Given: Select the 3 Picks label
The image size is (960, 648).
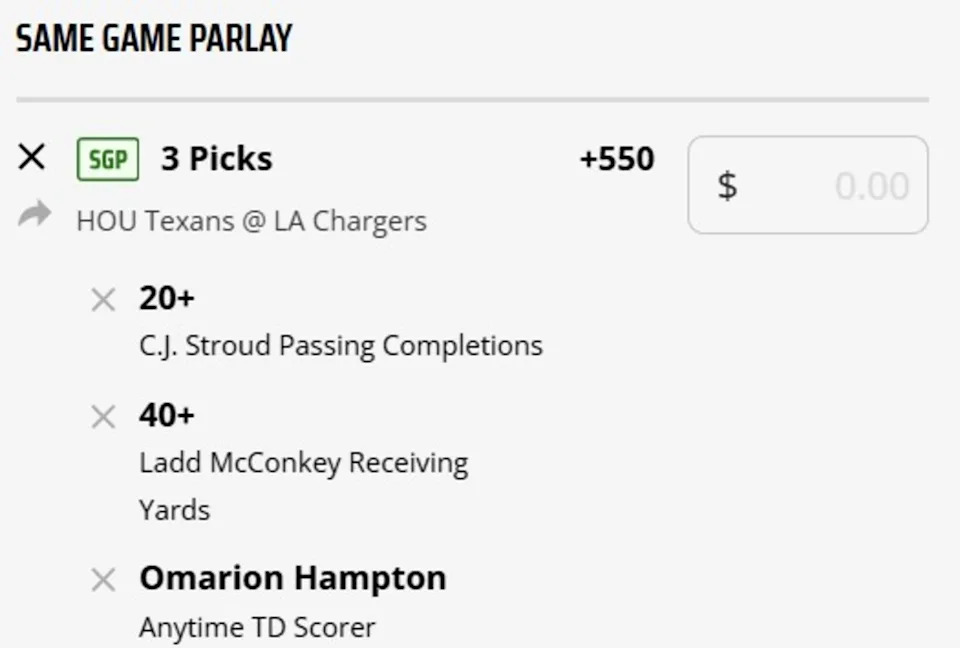Looking at the screenshot, I should coord(216,158).
